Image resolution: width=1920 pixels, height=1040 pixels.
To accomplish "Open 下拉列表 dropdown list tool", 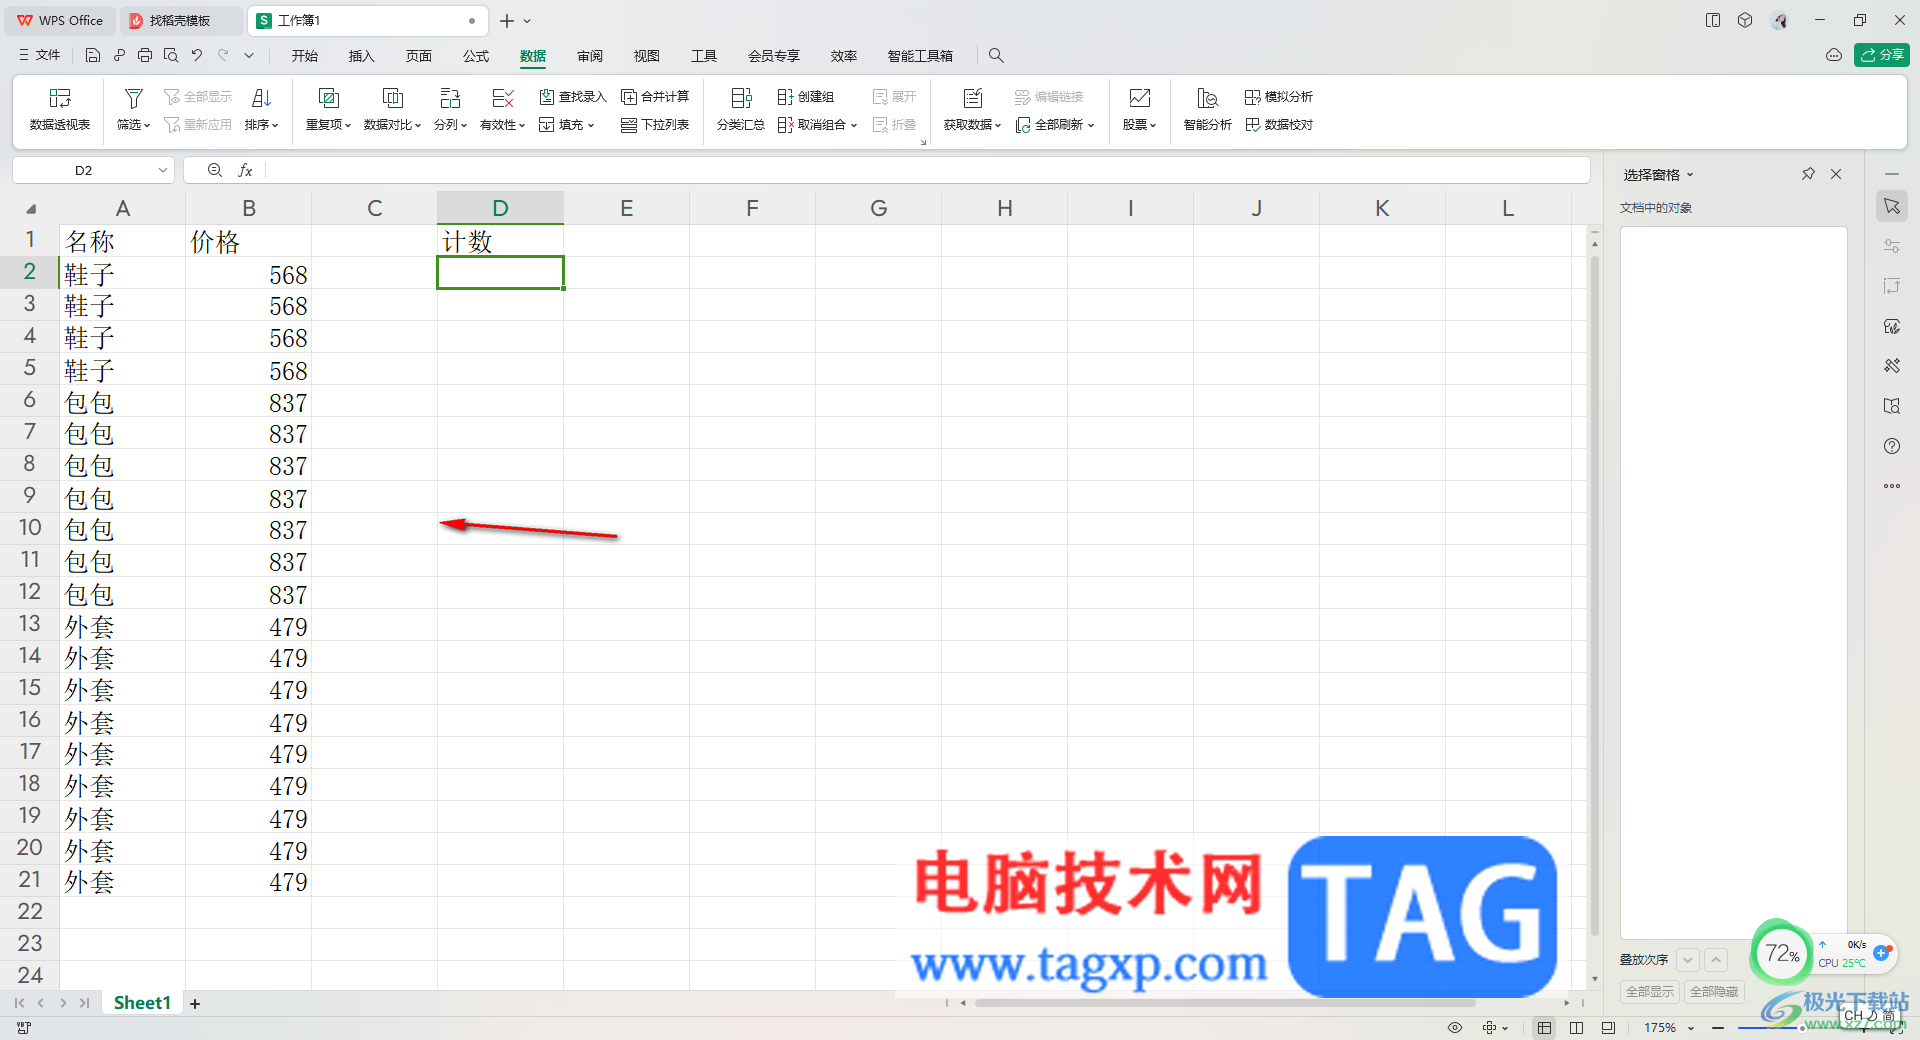I will (x=655, y=125).
